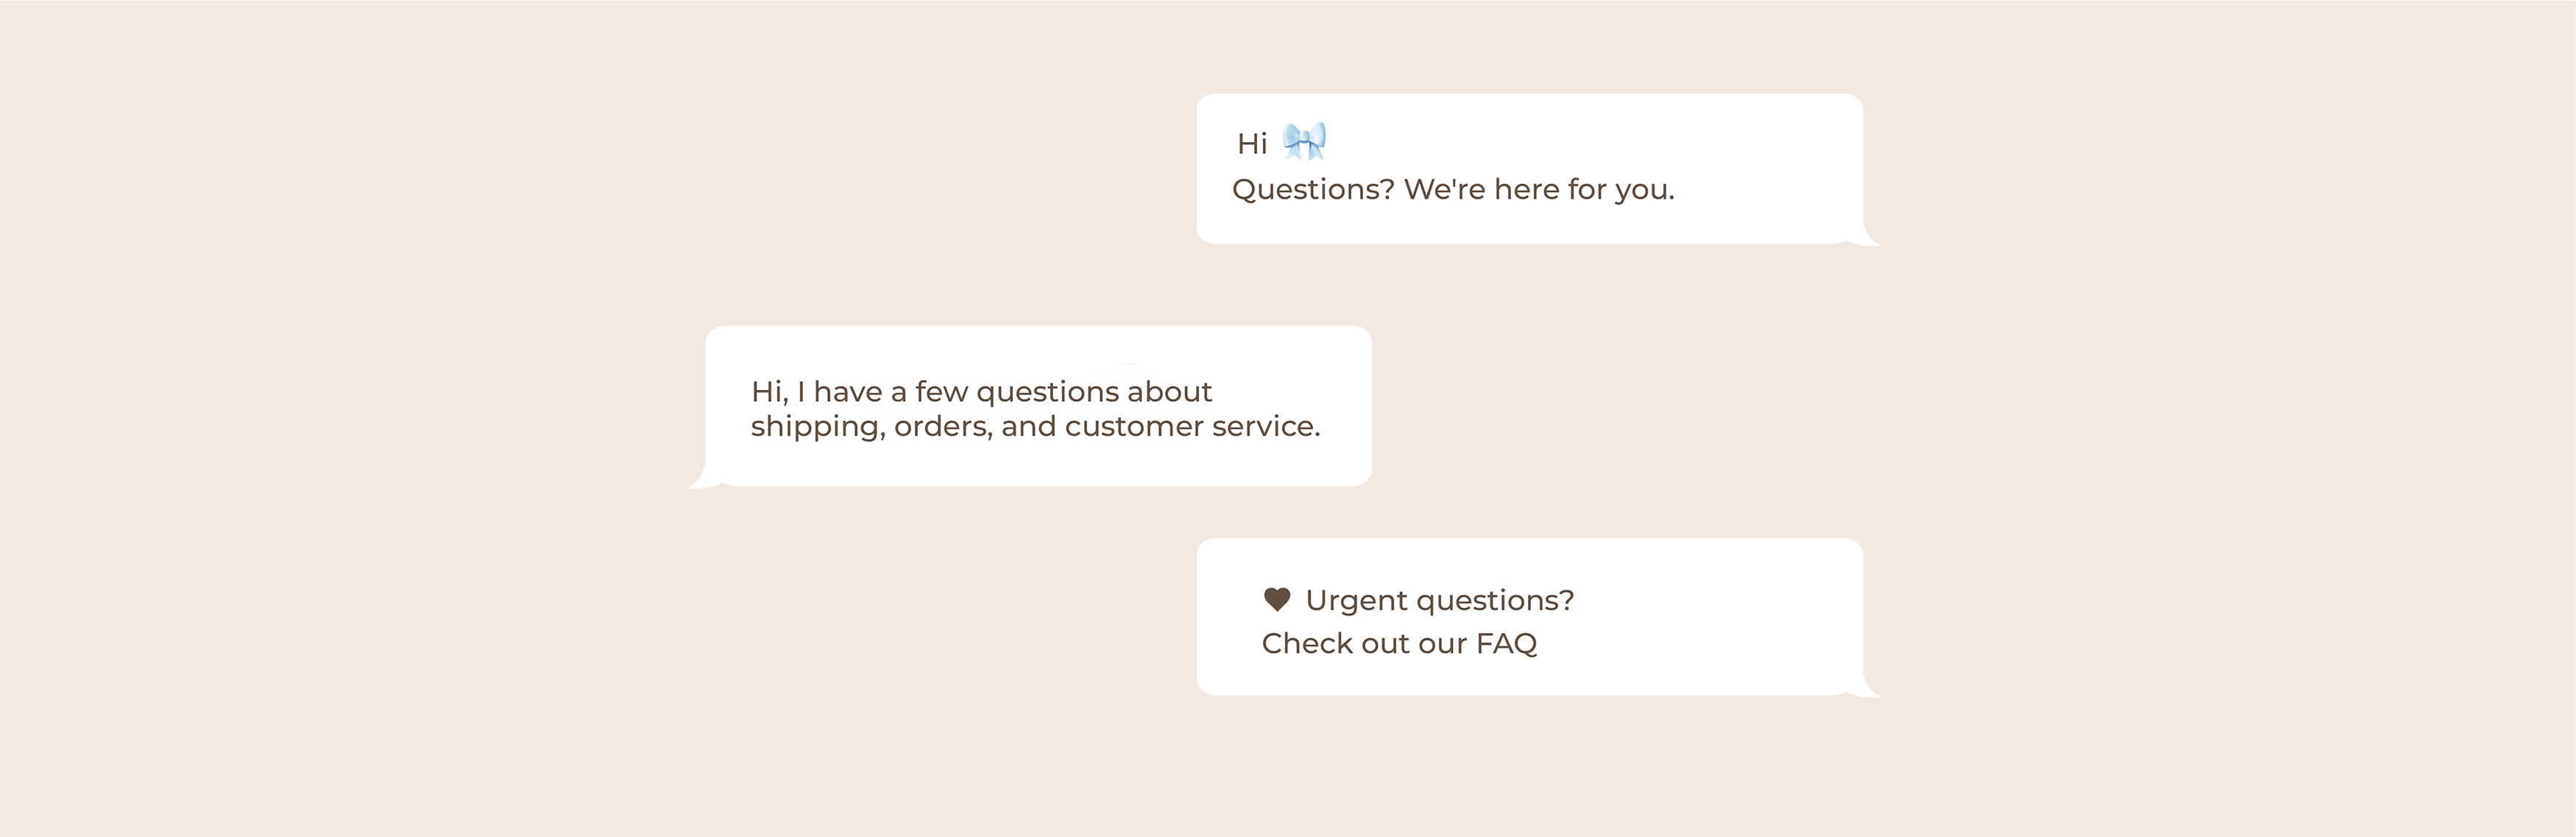This screenshot has height=837, width=2576.
Task: Open the "Check out our FAQ" link
Action: coord(1399,643)
